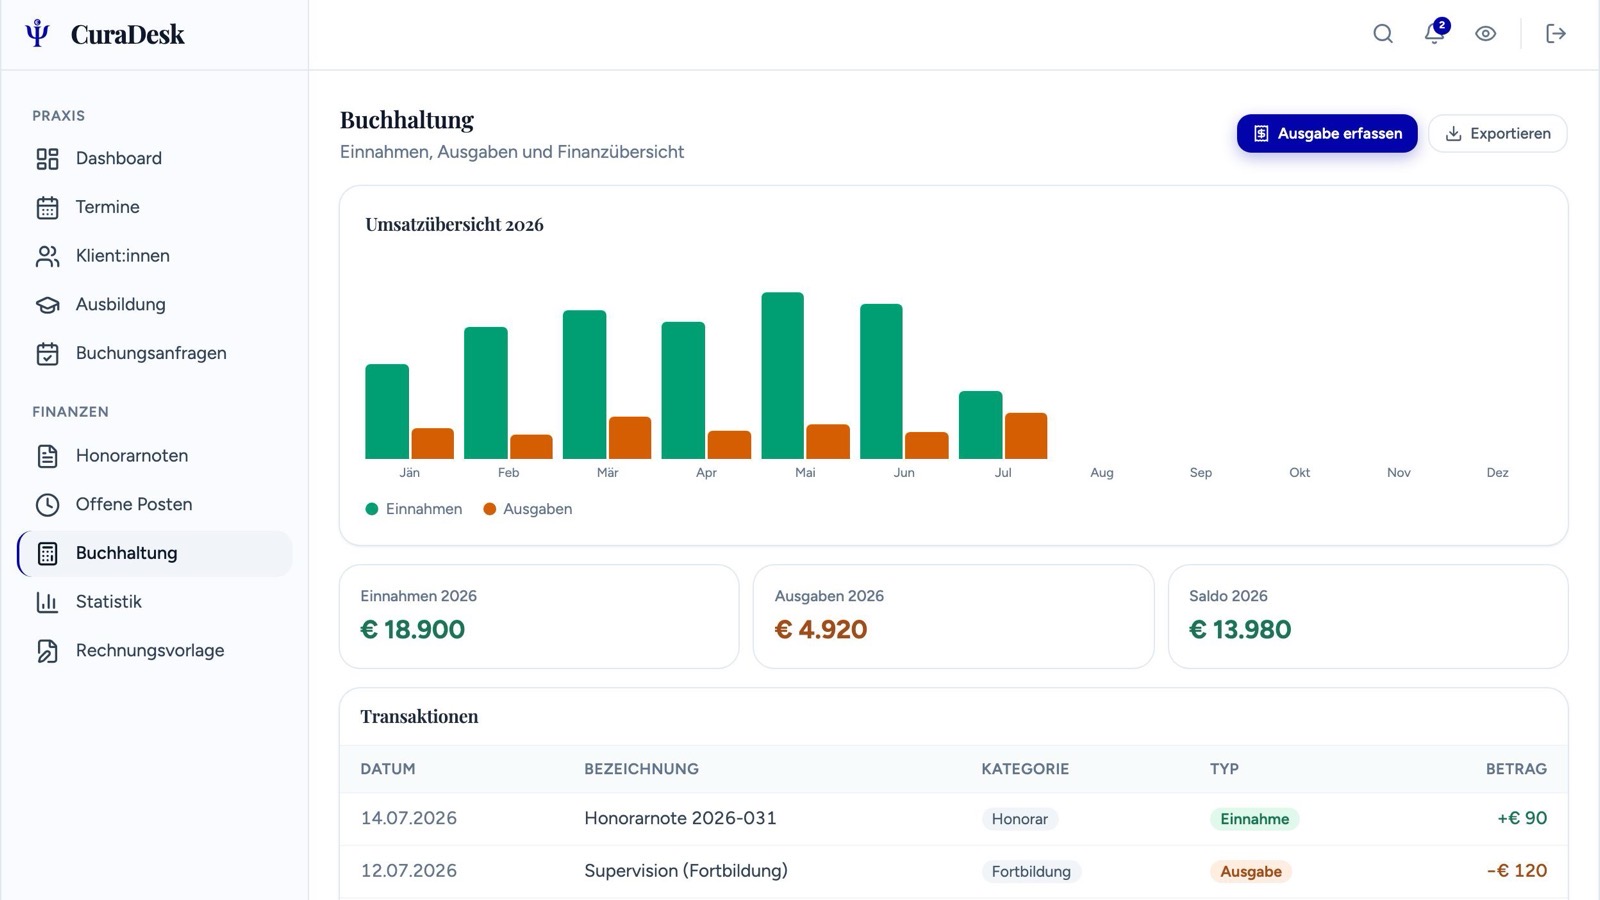Click the Honorar category tag

(1020, 819)
